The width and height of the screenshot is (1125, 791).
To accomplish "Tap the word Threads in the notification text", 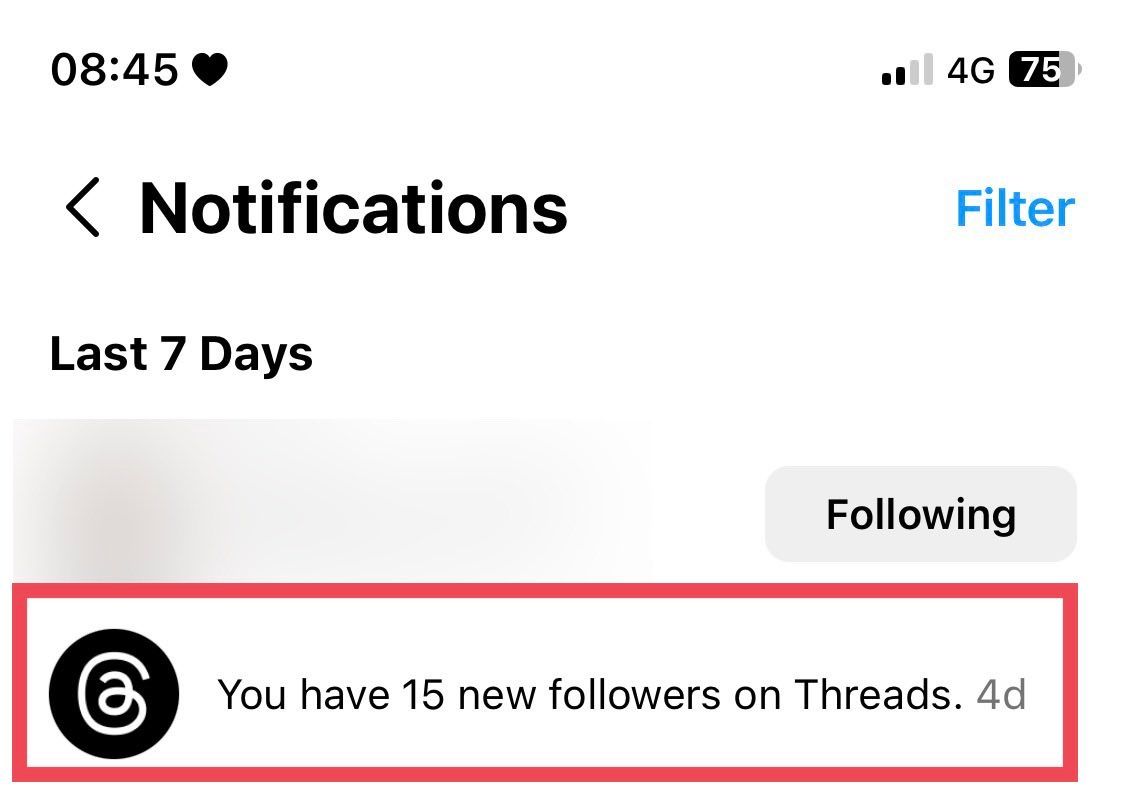I will pos(877,694).
